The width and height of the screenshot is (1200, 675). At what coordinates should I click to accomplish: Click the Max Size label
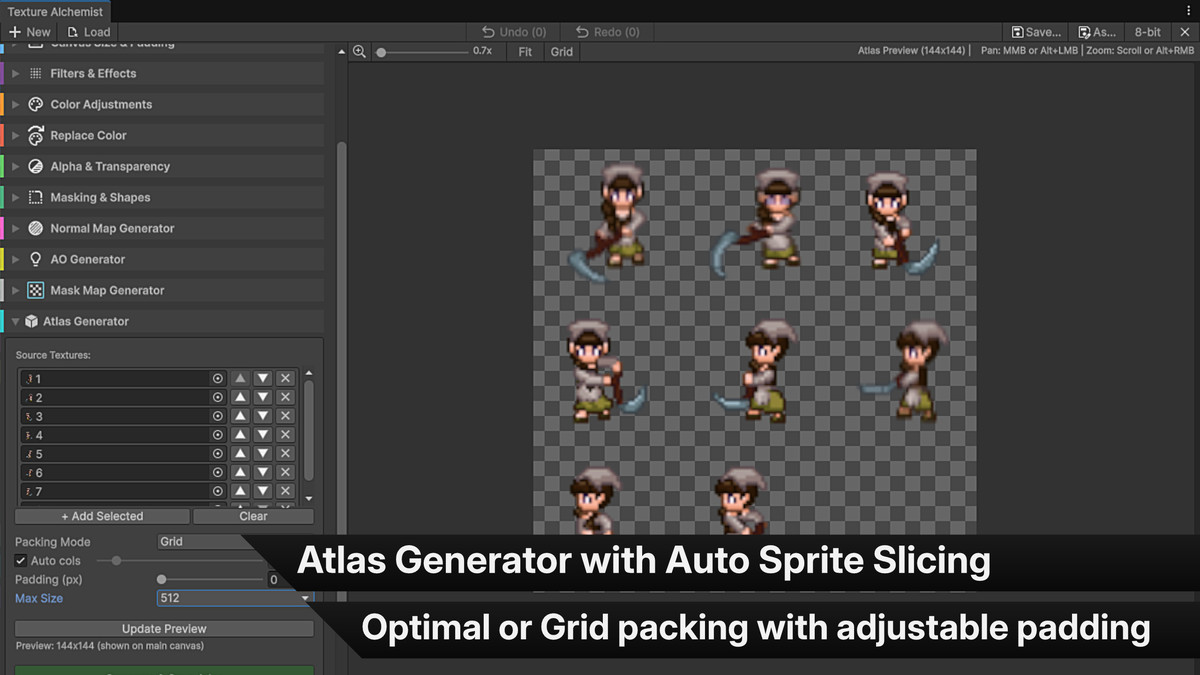39,598
